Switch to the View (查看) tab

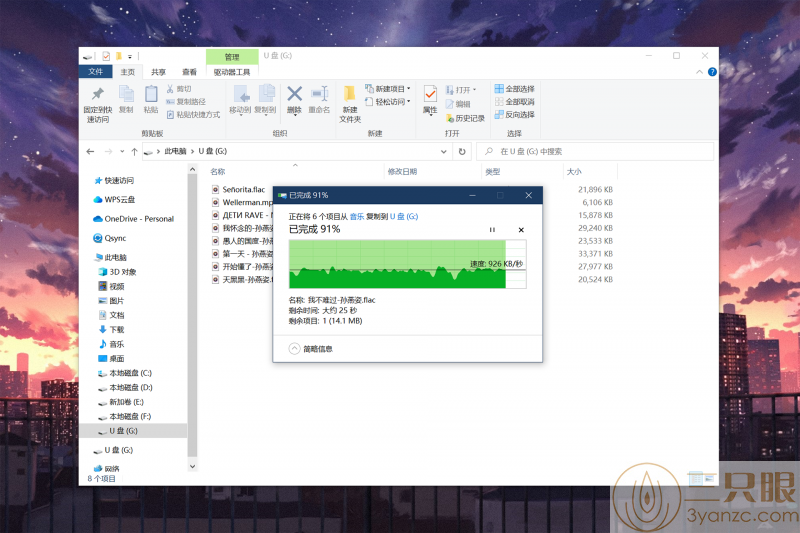tap(189, 72)
